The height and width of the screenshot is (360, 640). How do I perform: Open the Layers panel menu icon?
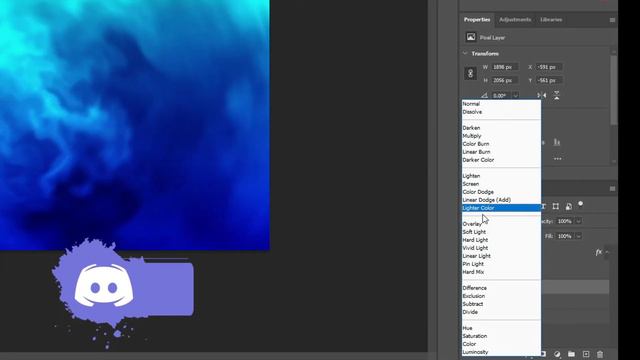(612, 189)
